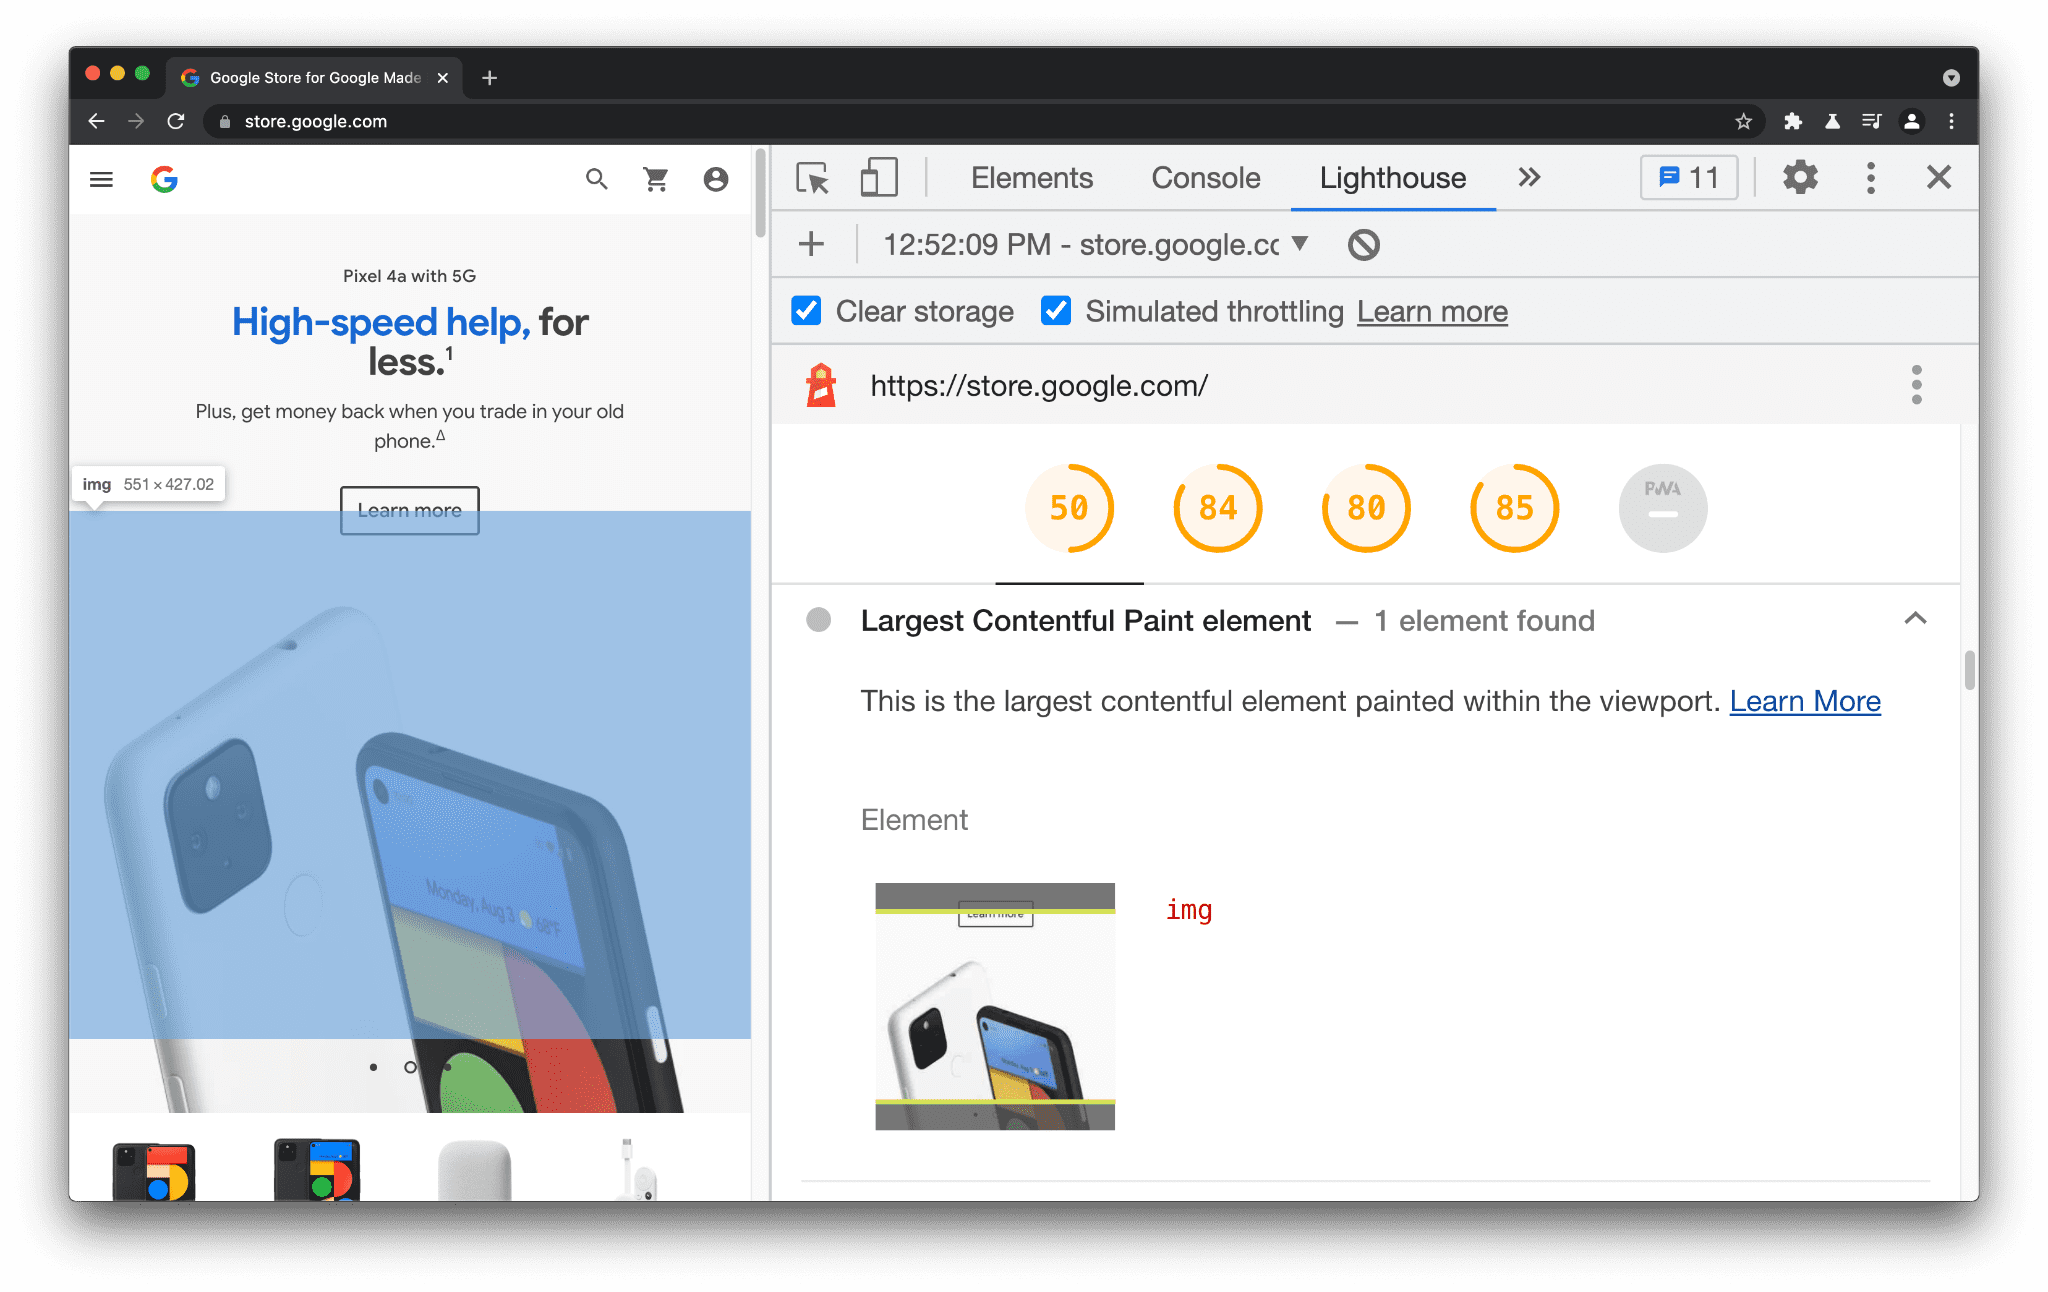Click the LCP element thumbnail
This screenshot has width=2048, height=1292.
[993, 1002]
